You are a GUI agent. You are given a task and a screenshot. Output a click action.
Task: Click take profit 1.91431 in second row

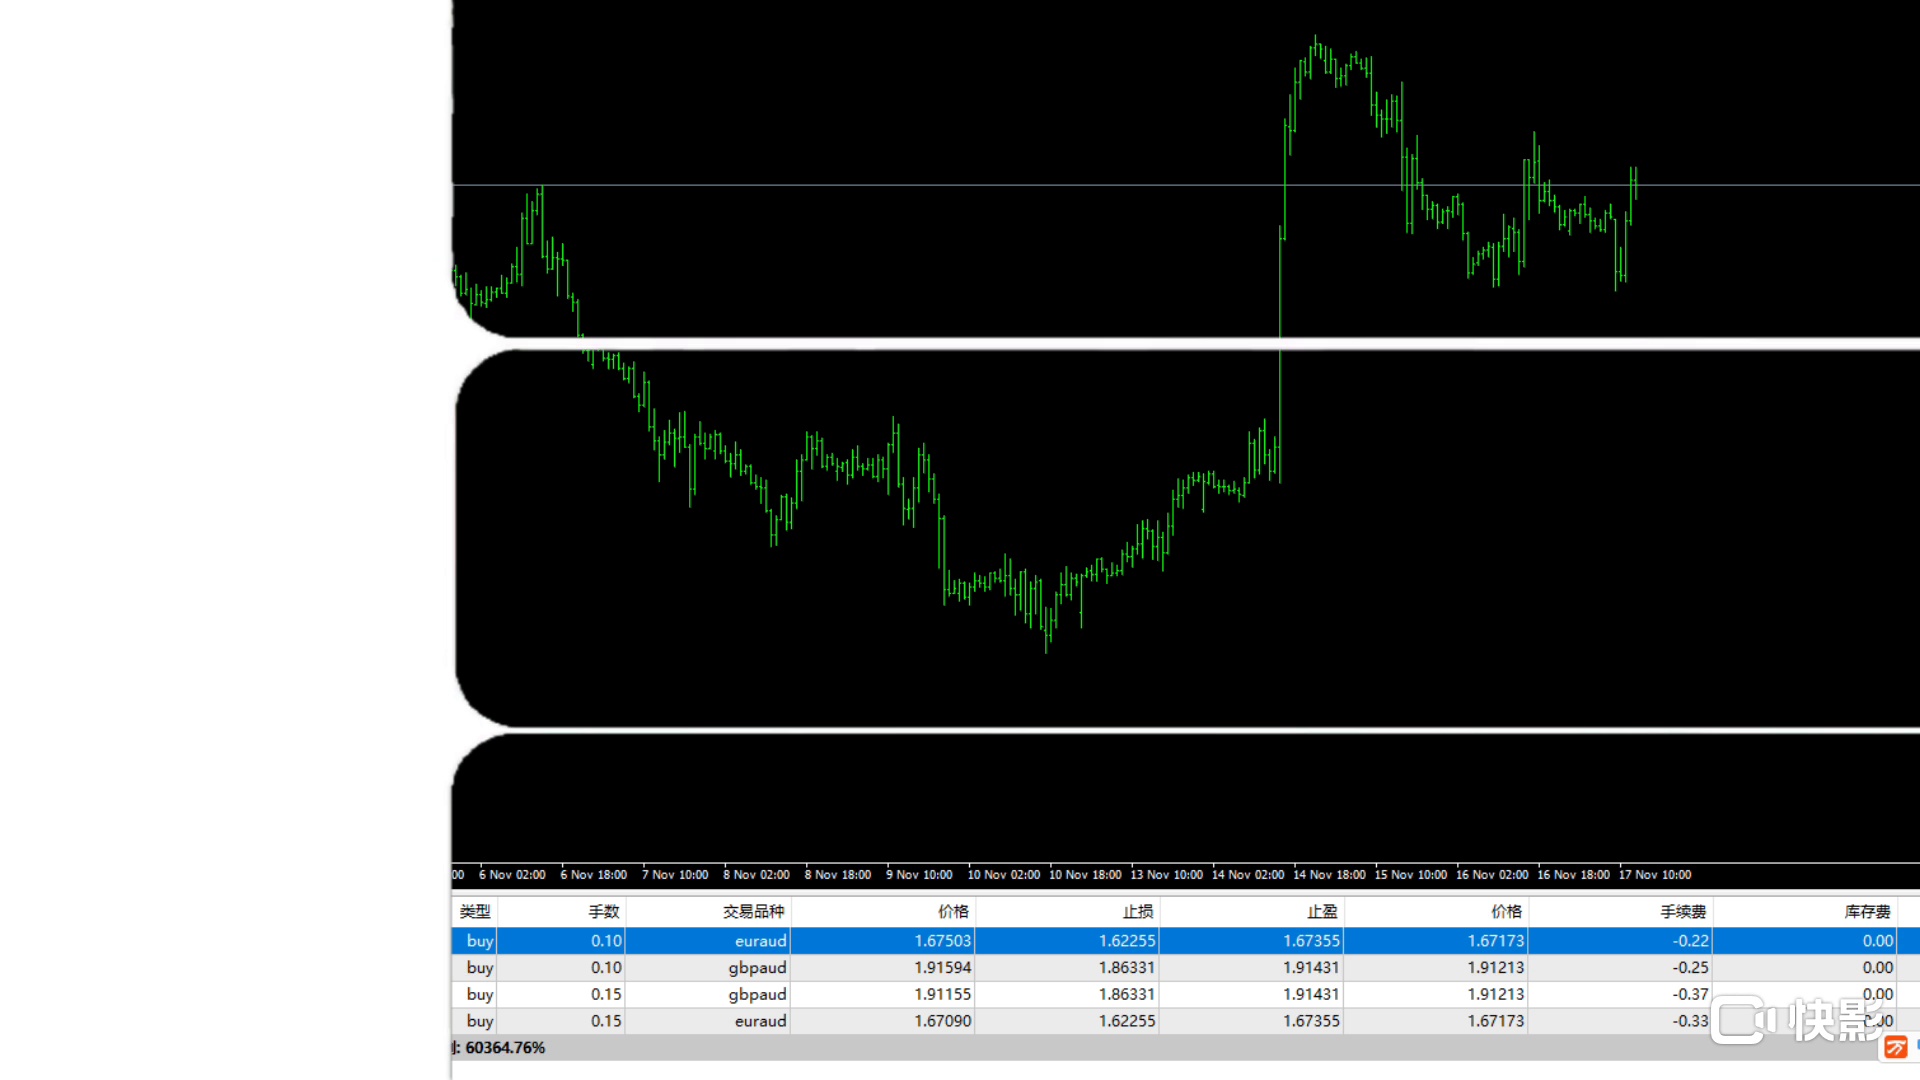coord(1311,968)
